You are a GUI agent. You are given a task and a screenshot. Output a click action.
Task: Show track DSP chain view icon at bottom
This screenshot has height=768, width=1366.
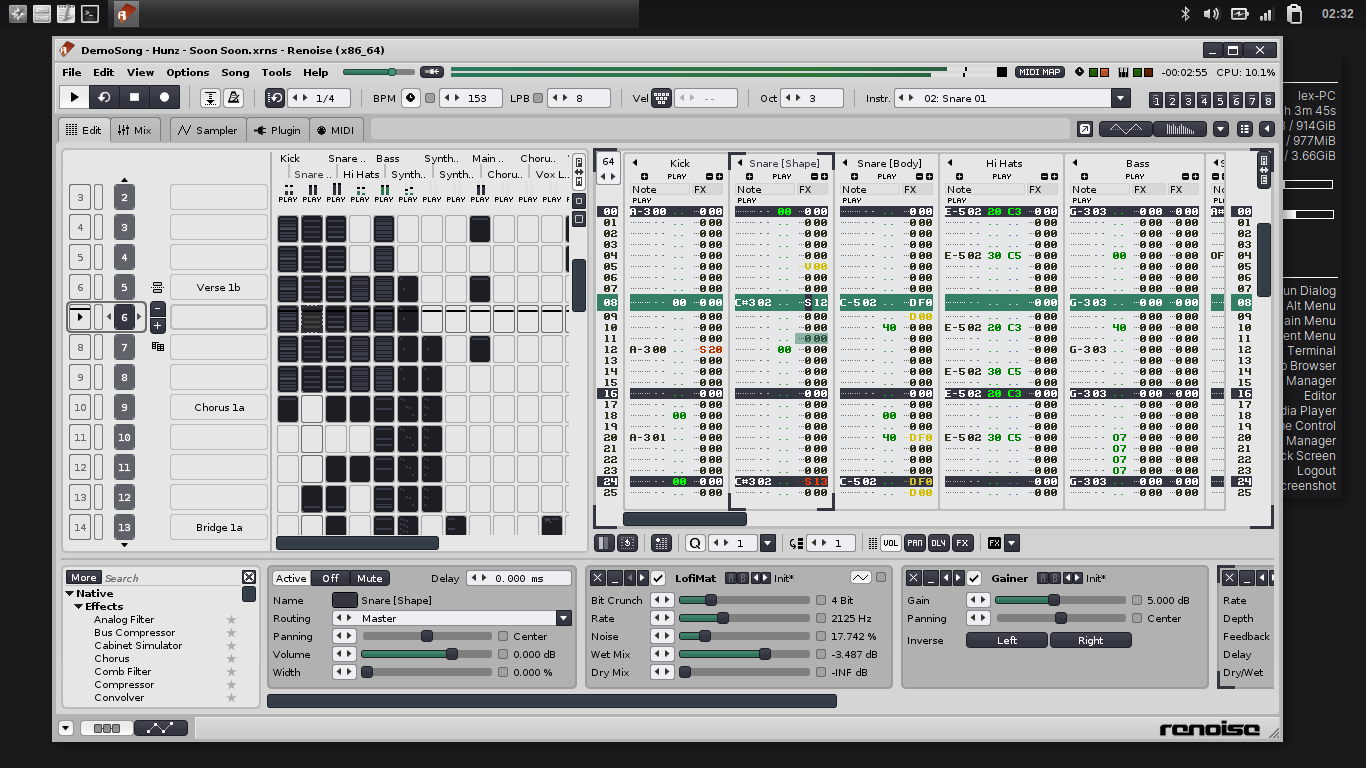[106, 728]
